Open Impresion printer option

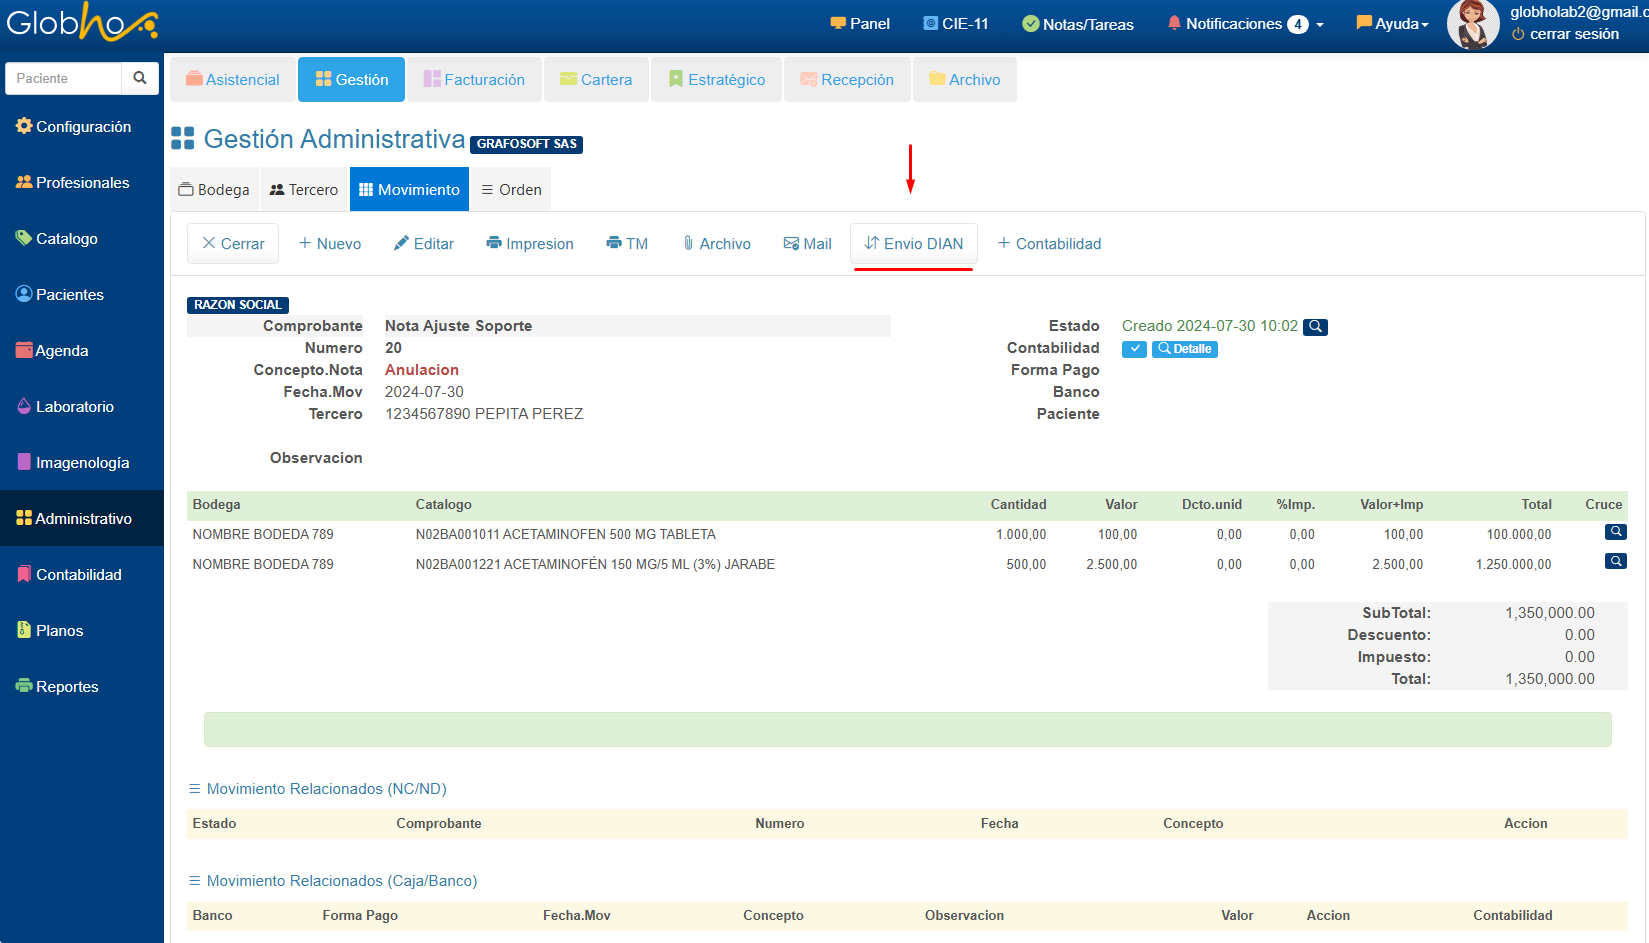pyautogui.click(x=530, y=244)
